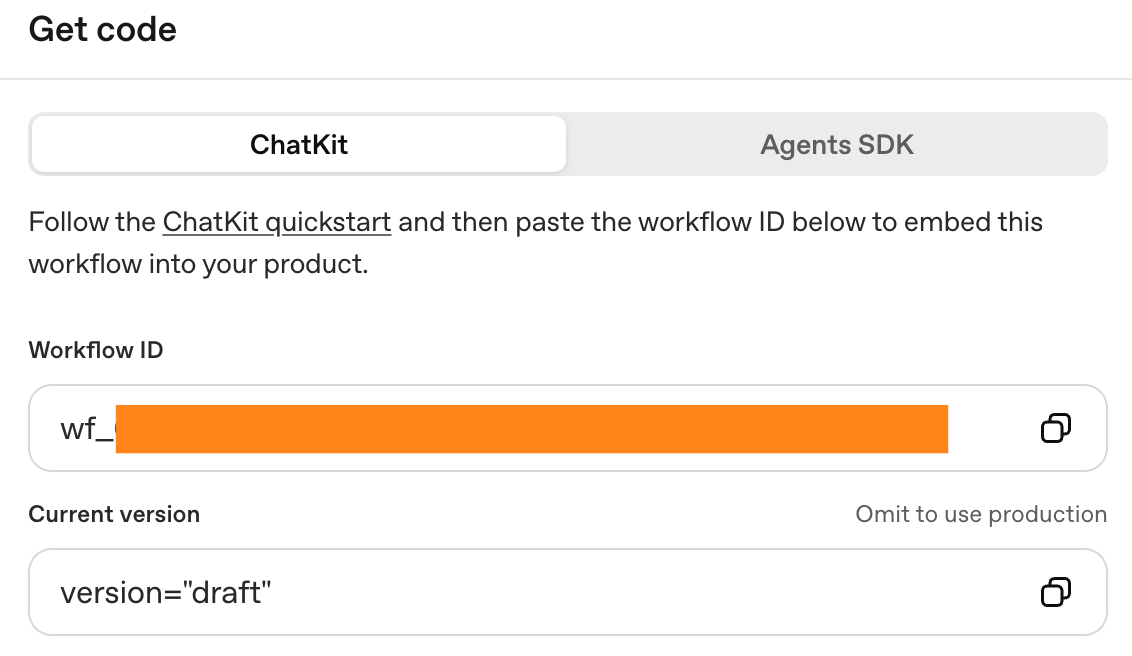Click the copy button at the bottom input's right edge
Viewport: 1132px width, 656px height.
(1055, 592)
